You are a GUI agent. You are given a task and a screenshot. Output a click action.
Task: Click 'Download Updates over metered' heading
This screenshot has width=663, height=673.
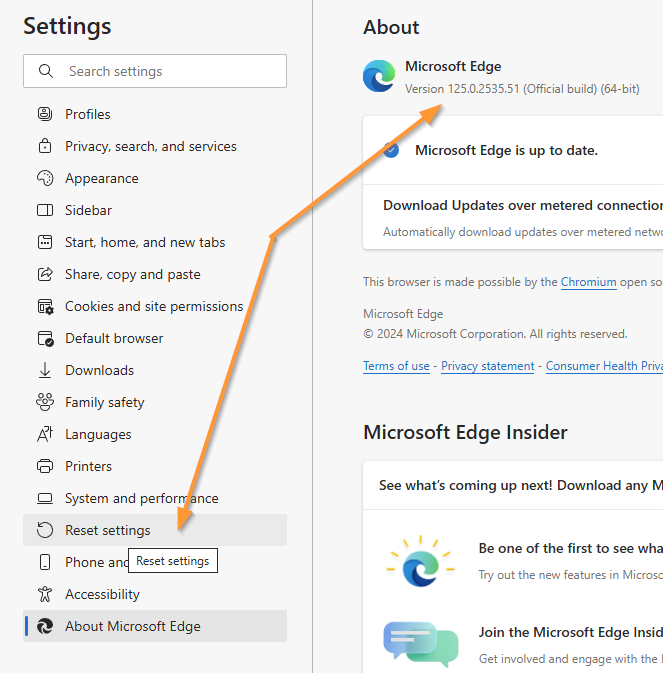click(523, 205)
